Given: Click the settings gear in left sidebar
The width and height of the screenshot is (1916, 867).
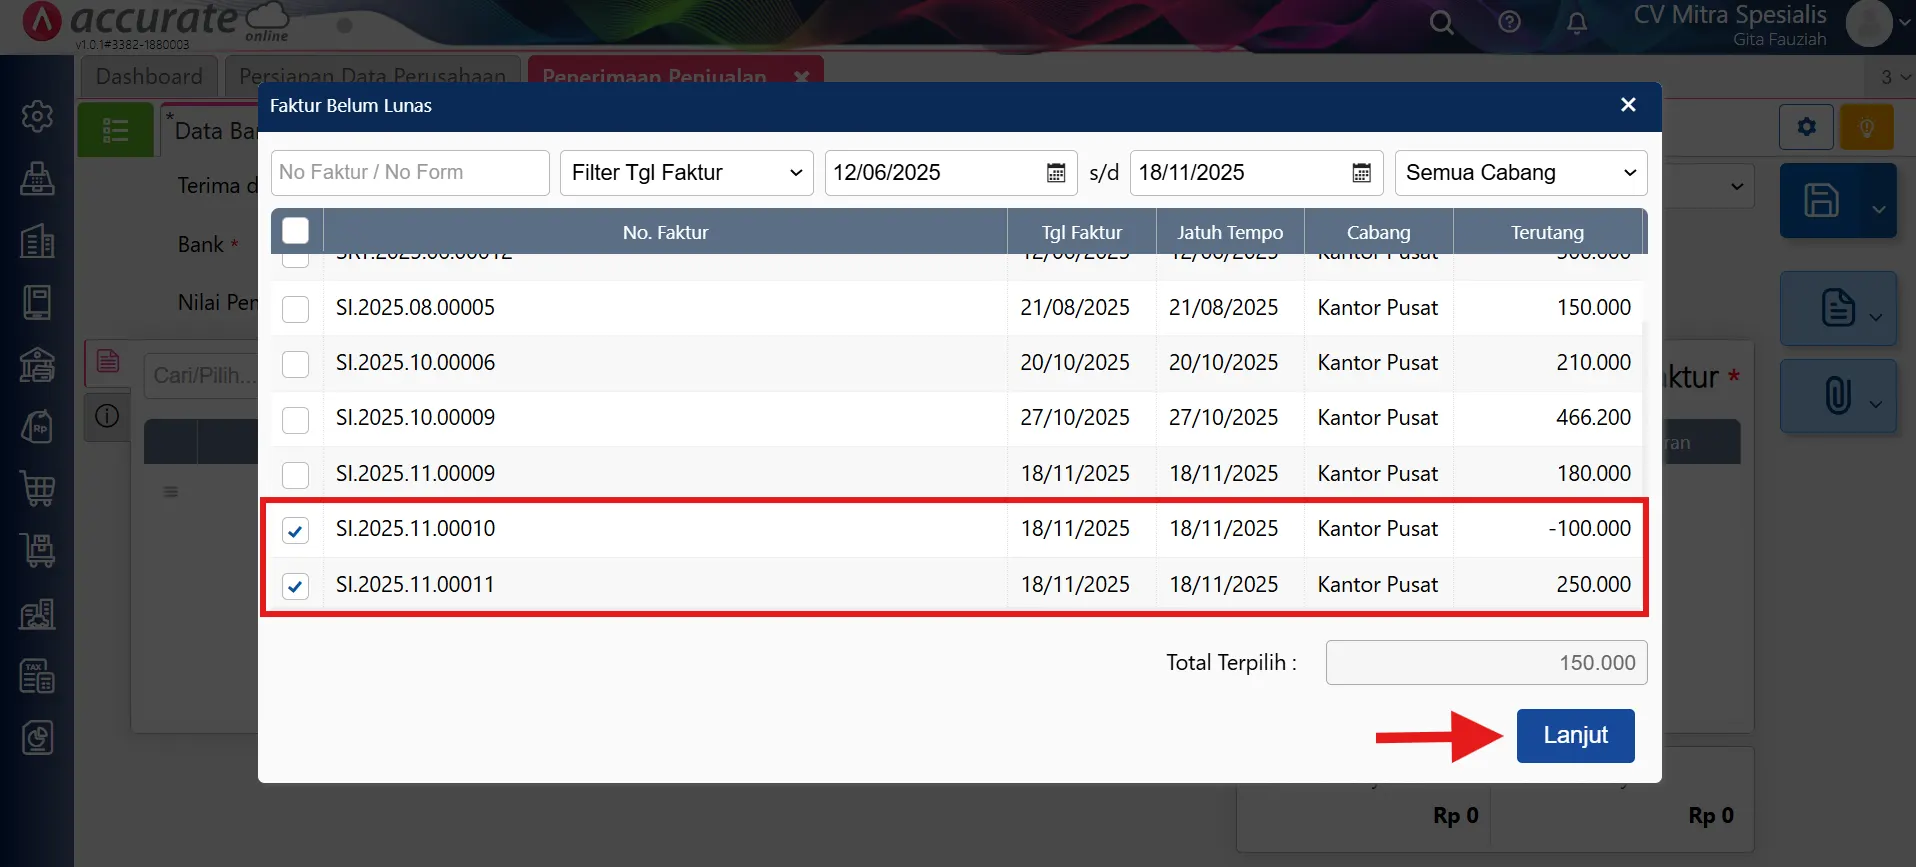Looking at the screenshot, I should pos(37,116).
